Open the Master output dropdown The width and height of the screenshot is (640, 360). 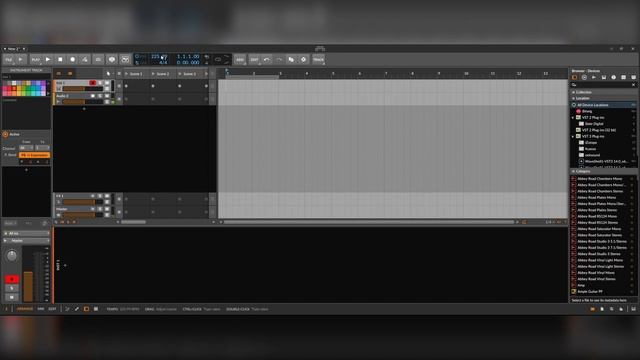coord(27,241)
